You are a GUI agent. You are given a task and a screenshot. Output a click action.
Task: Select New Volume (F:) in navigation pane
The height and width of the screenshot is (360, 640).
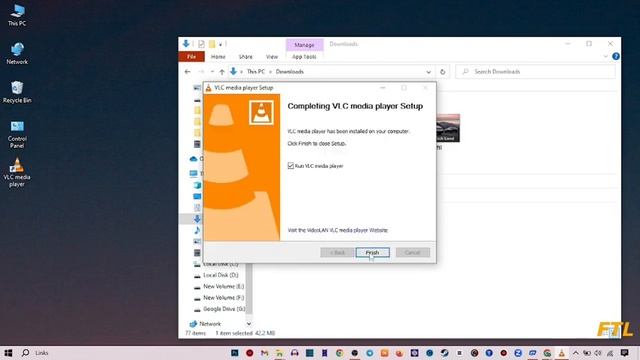click(x=224, y=298)
